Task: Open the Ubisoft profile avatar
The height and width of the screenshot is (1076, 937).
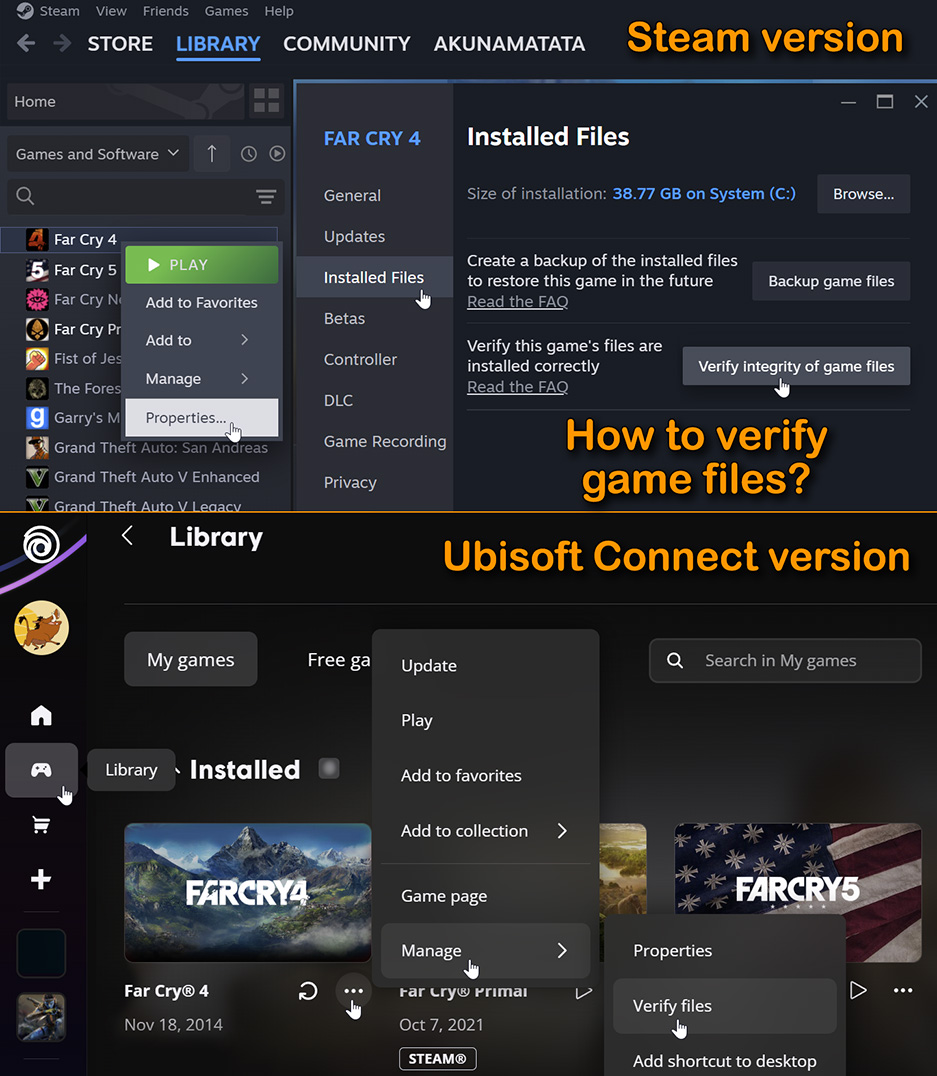Action: tap(41, 628)
